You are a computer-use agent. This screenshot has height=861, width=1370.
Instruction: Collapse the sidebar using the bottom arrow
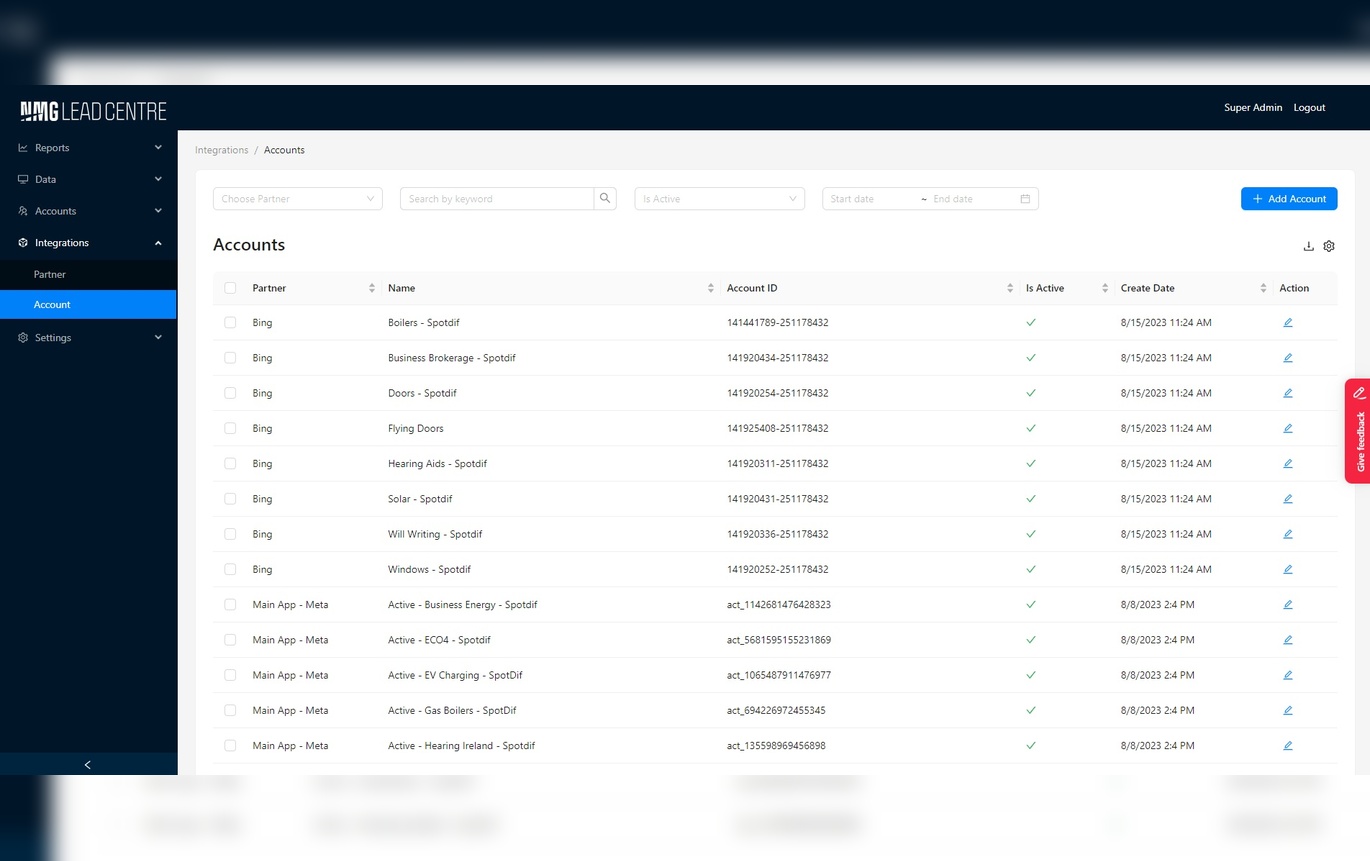pos(88,764)
